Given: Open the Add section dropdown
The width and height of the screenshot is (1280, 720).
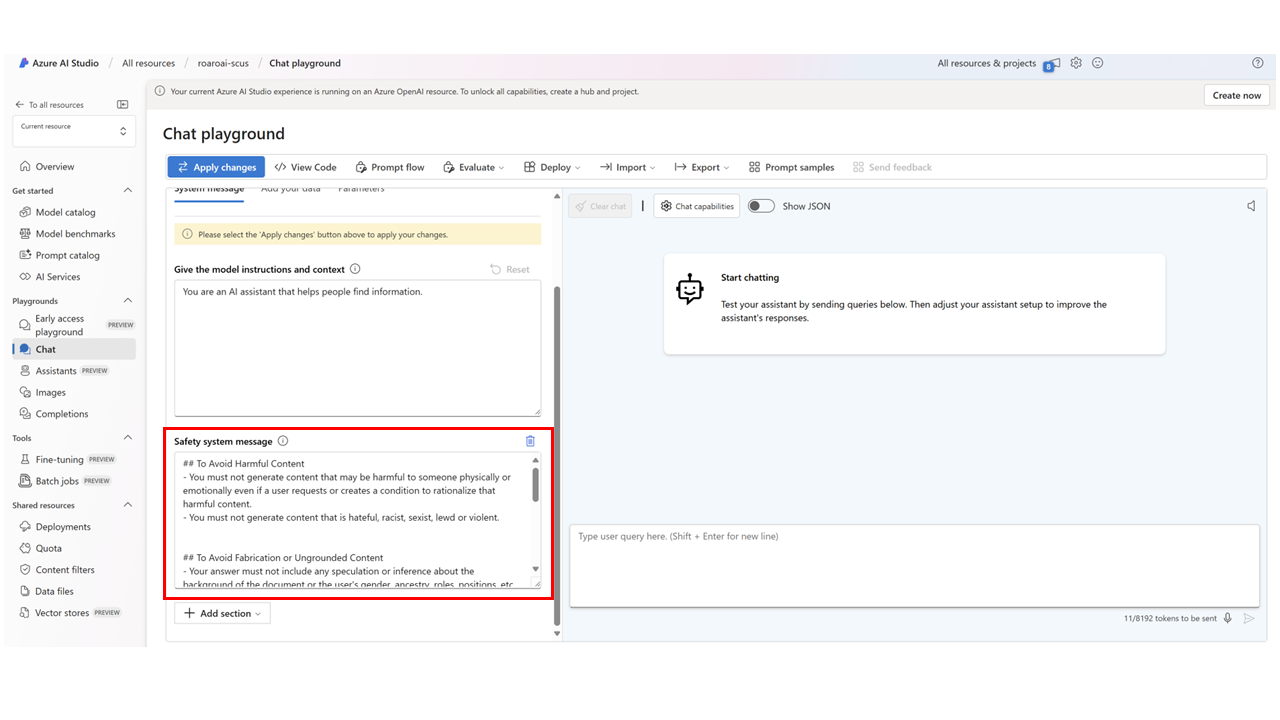Looking at the screenshot, I should [222, 613].
